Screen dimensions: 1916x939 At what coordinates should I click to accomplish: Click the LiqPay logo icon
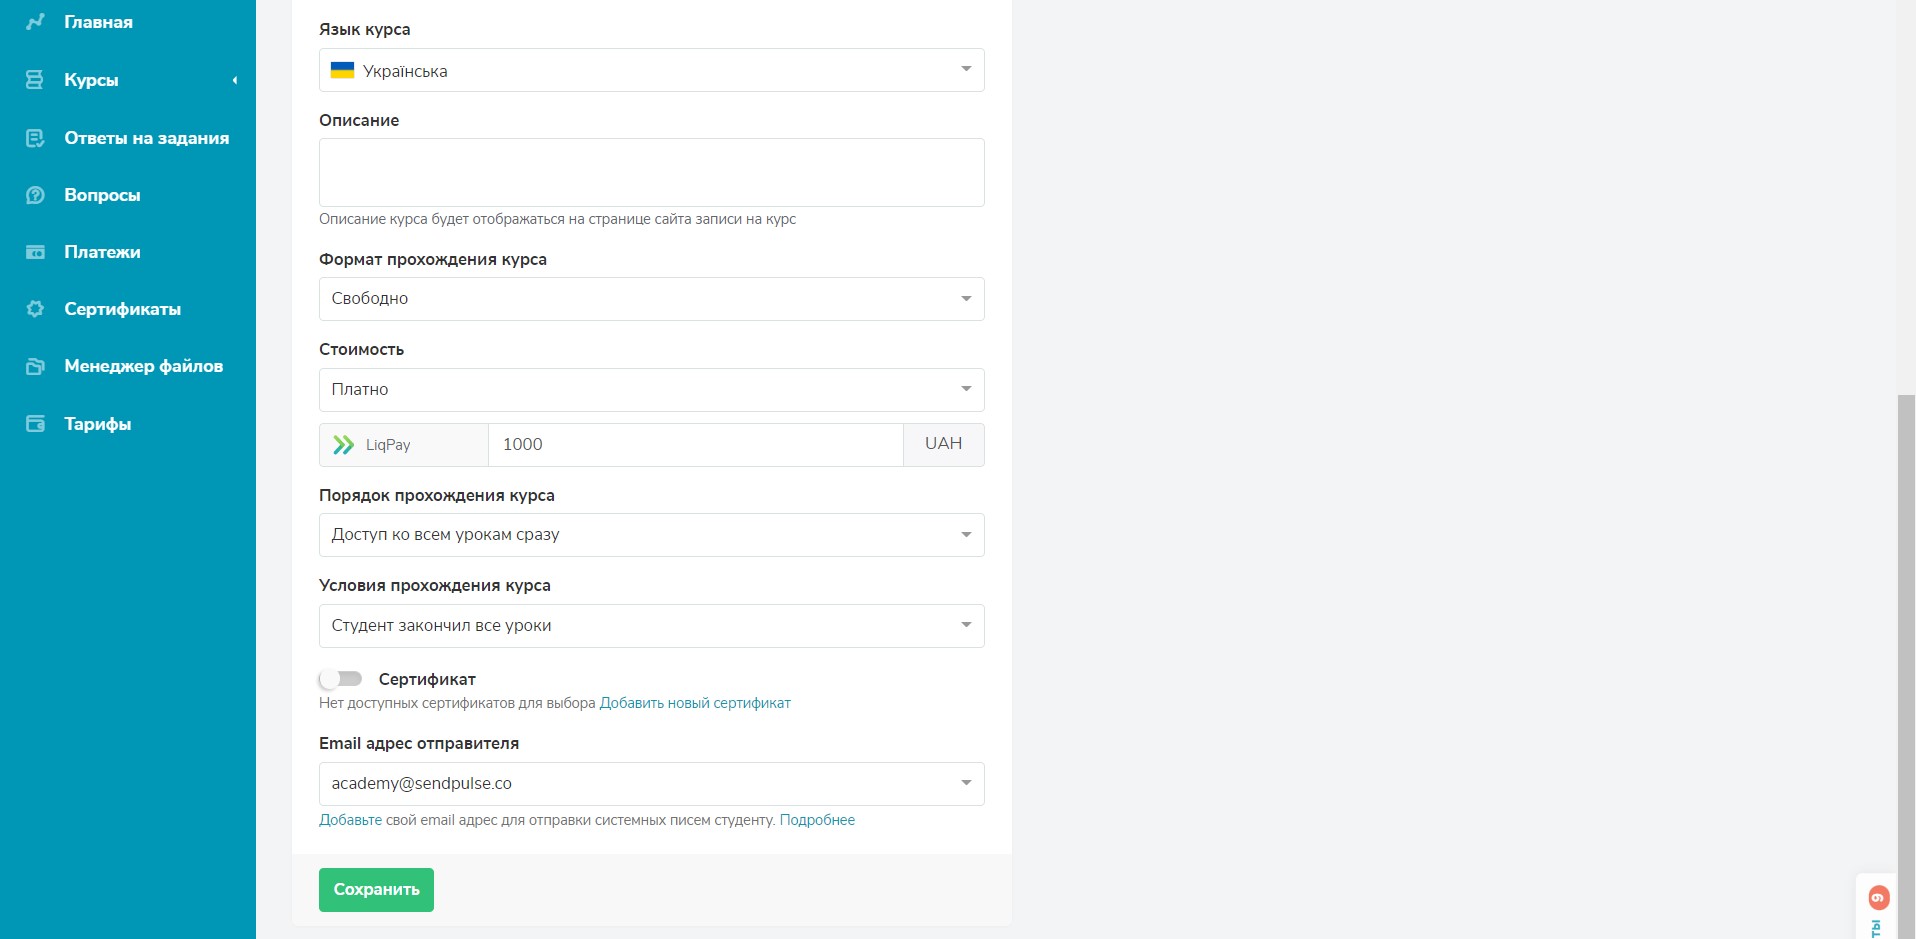pyautogui.click(x=343, y=445)
